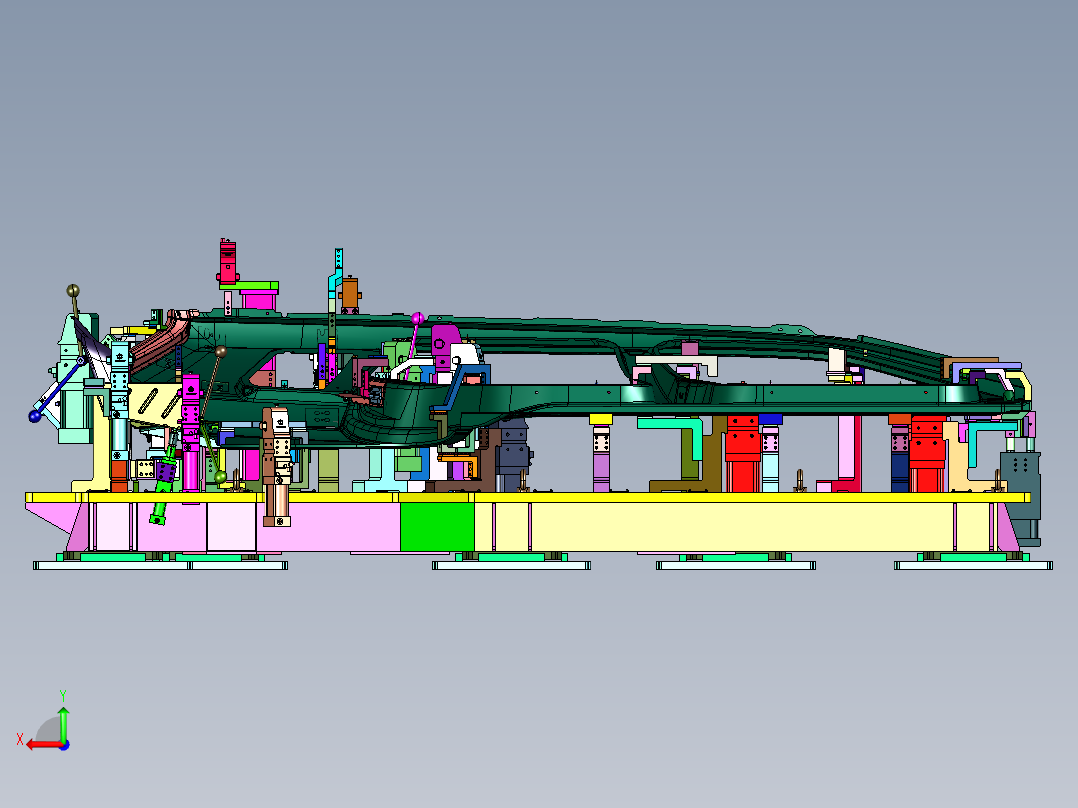This screenshot has width=1078, height=808.
Task: Select the long yellow top plate of base
Action: (x=527, y=497)
